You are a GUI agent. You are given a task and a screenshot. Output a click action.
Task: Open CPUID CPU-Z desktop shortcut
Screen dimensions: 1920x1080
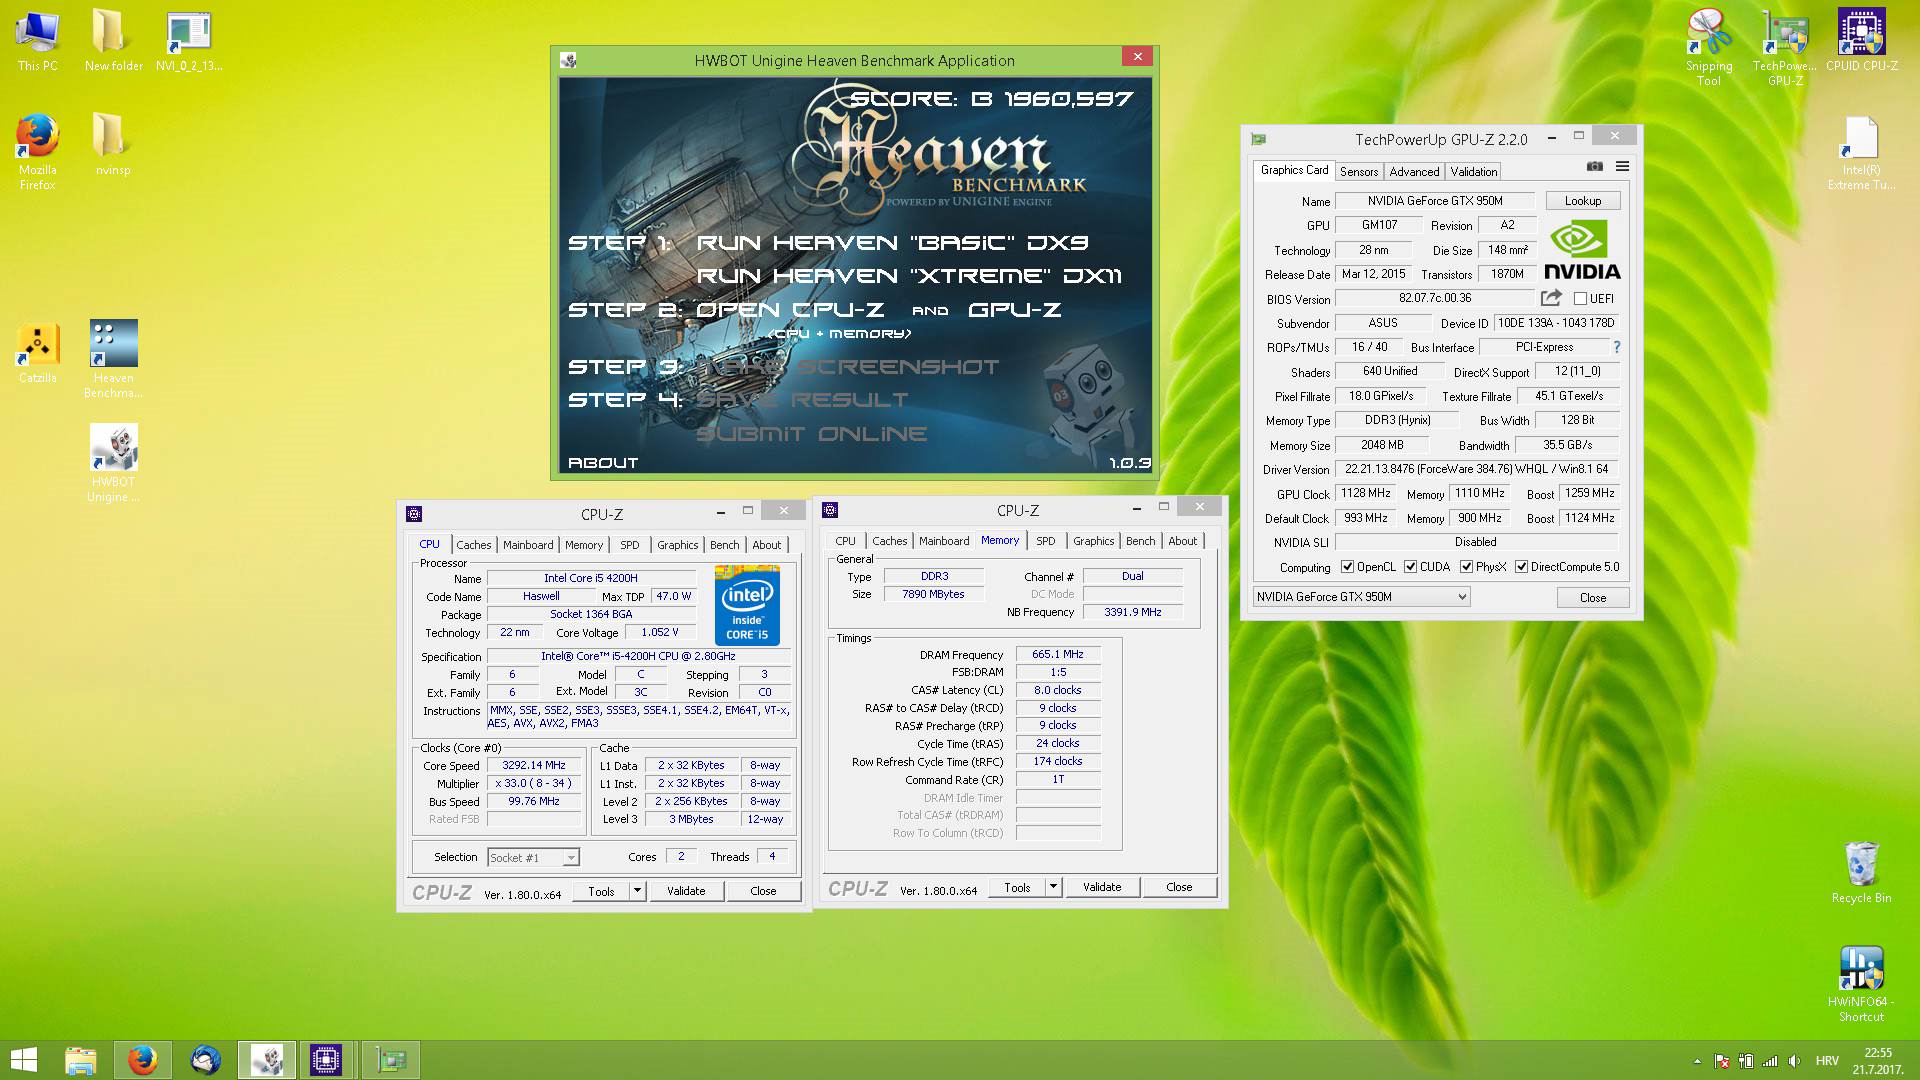(x=1861, y=41)
